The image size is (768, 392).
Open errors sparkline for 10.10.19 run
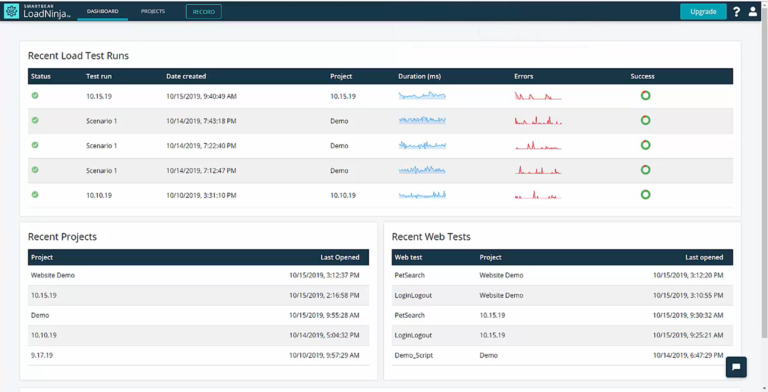click(x=538, y=195)
